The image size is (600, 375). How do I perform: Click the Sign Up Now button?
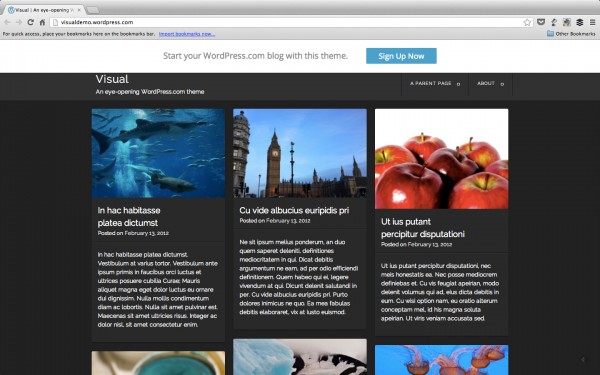coord(401,56)
